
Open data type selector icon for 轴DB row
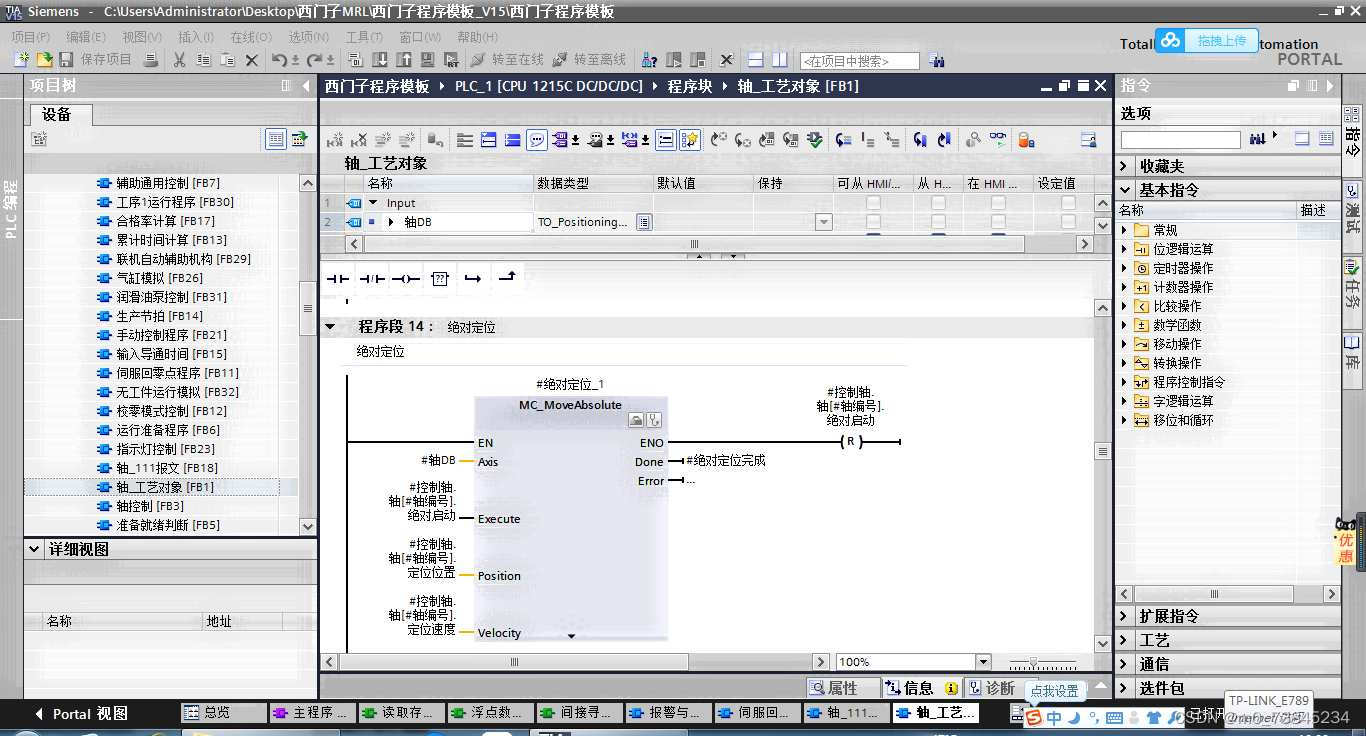[x=644, y=222]
